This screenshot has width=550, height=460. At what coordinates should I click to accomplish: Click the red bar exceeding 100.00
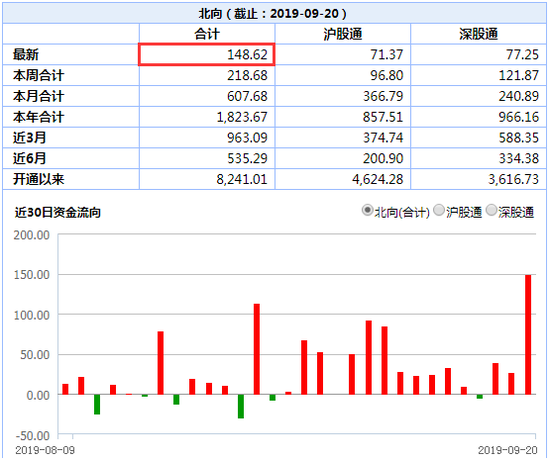click(257, 349)
